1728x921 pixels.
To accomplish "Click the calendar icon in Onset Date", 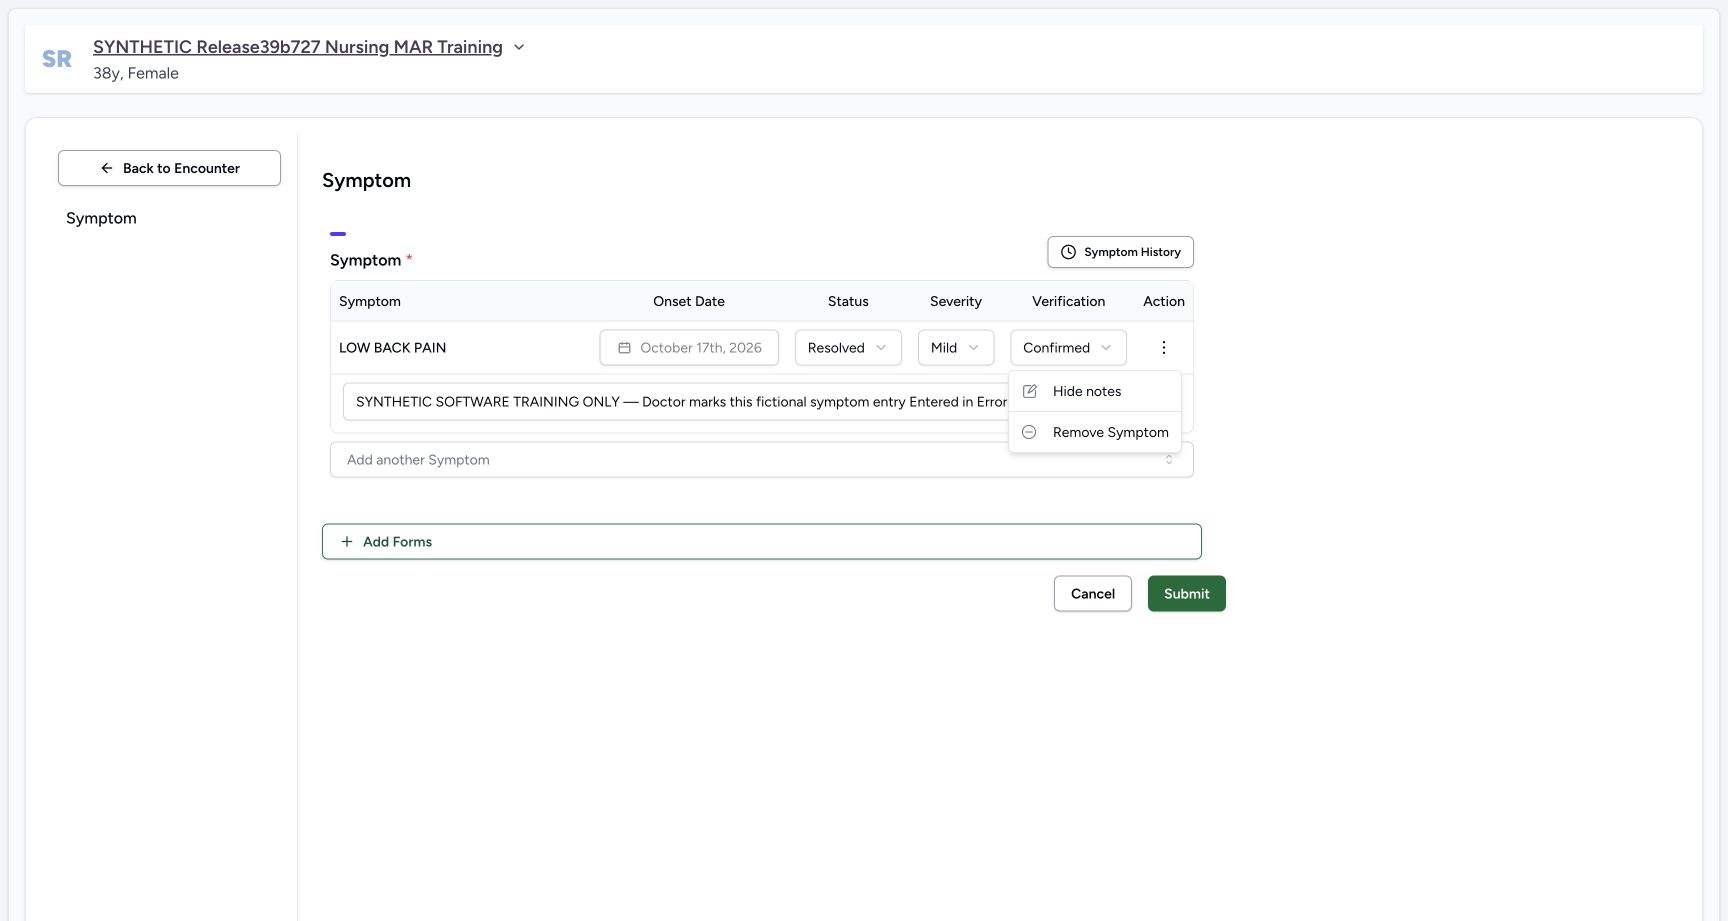I will 624,348.
